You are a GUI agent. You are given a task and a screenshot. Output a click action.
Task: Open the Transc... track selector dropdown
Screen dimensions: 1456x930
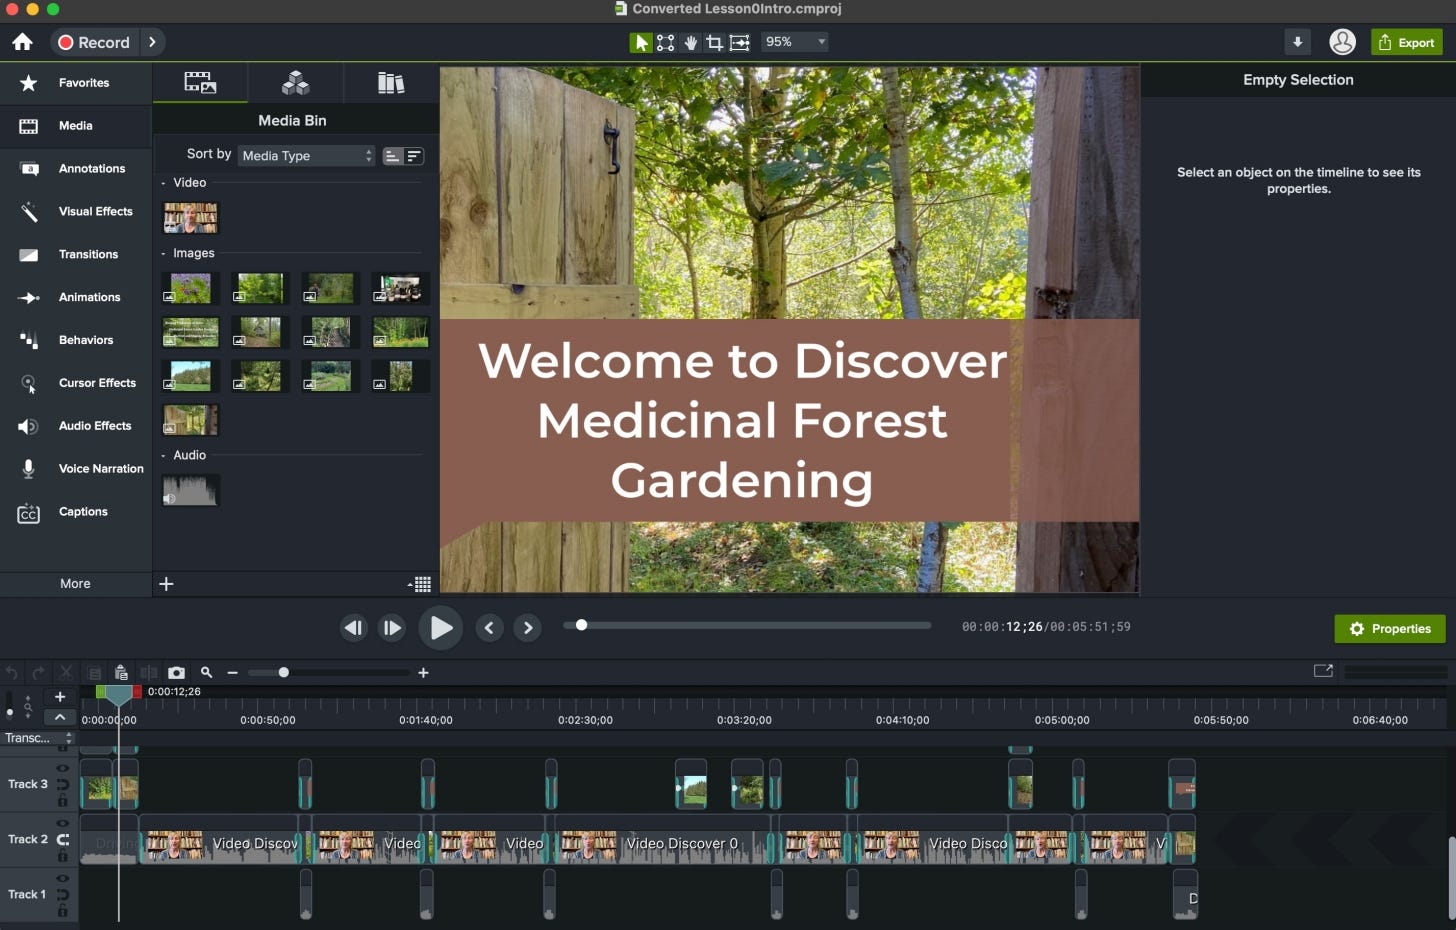(x=38, y=738)
